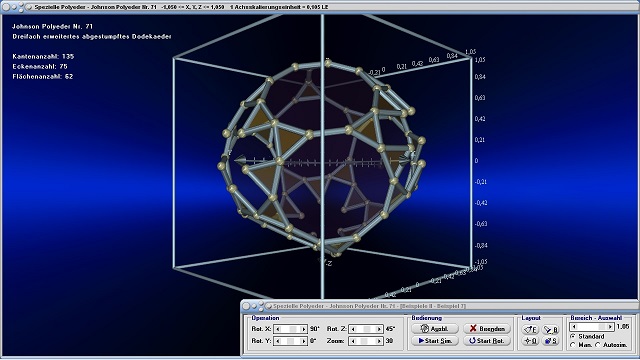
Task: Click the layout F icon button
Action: 530,329
